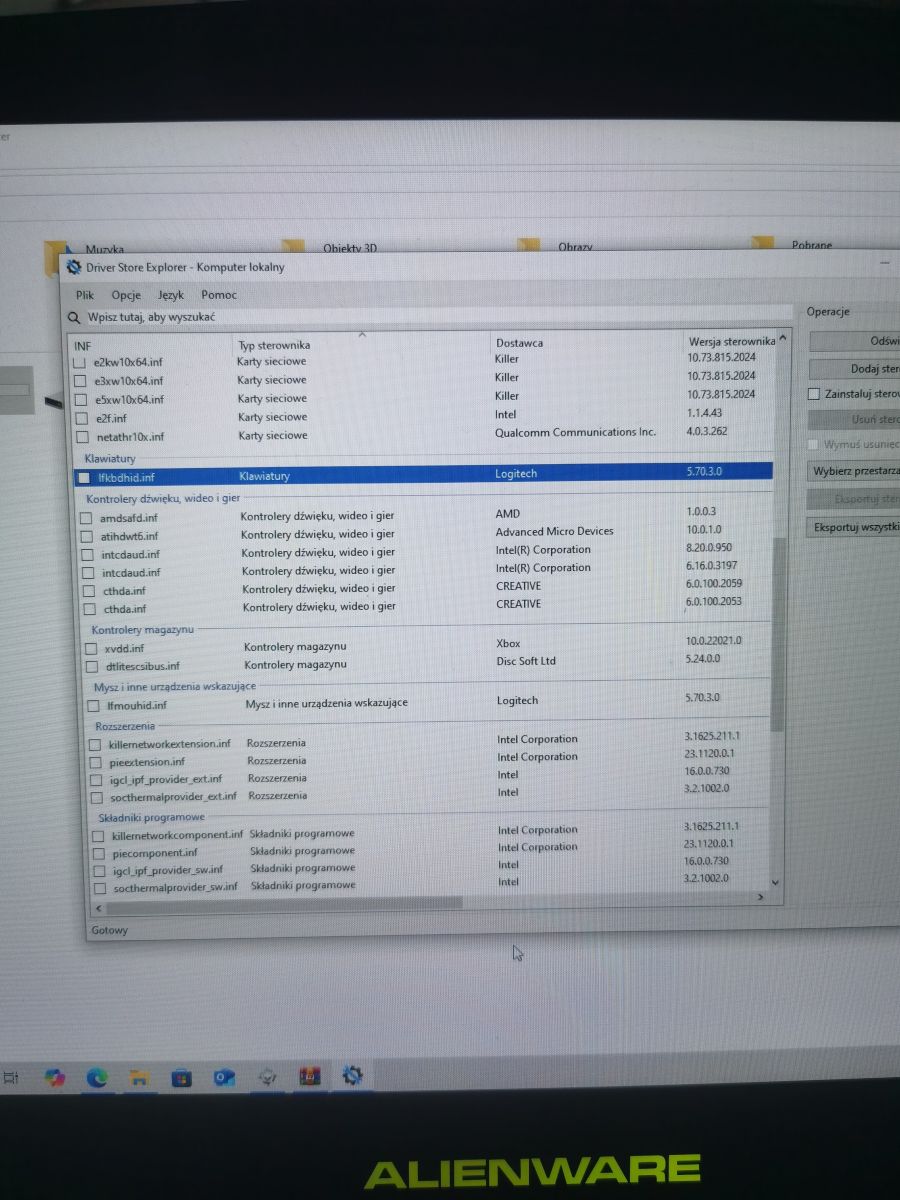Collapse the Mysz i inne urządzenia wskazujące group

point(174,686)
